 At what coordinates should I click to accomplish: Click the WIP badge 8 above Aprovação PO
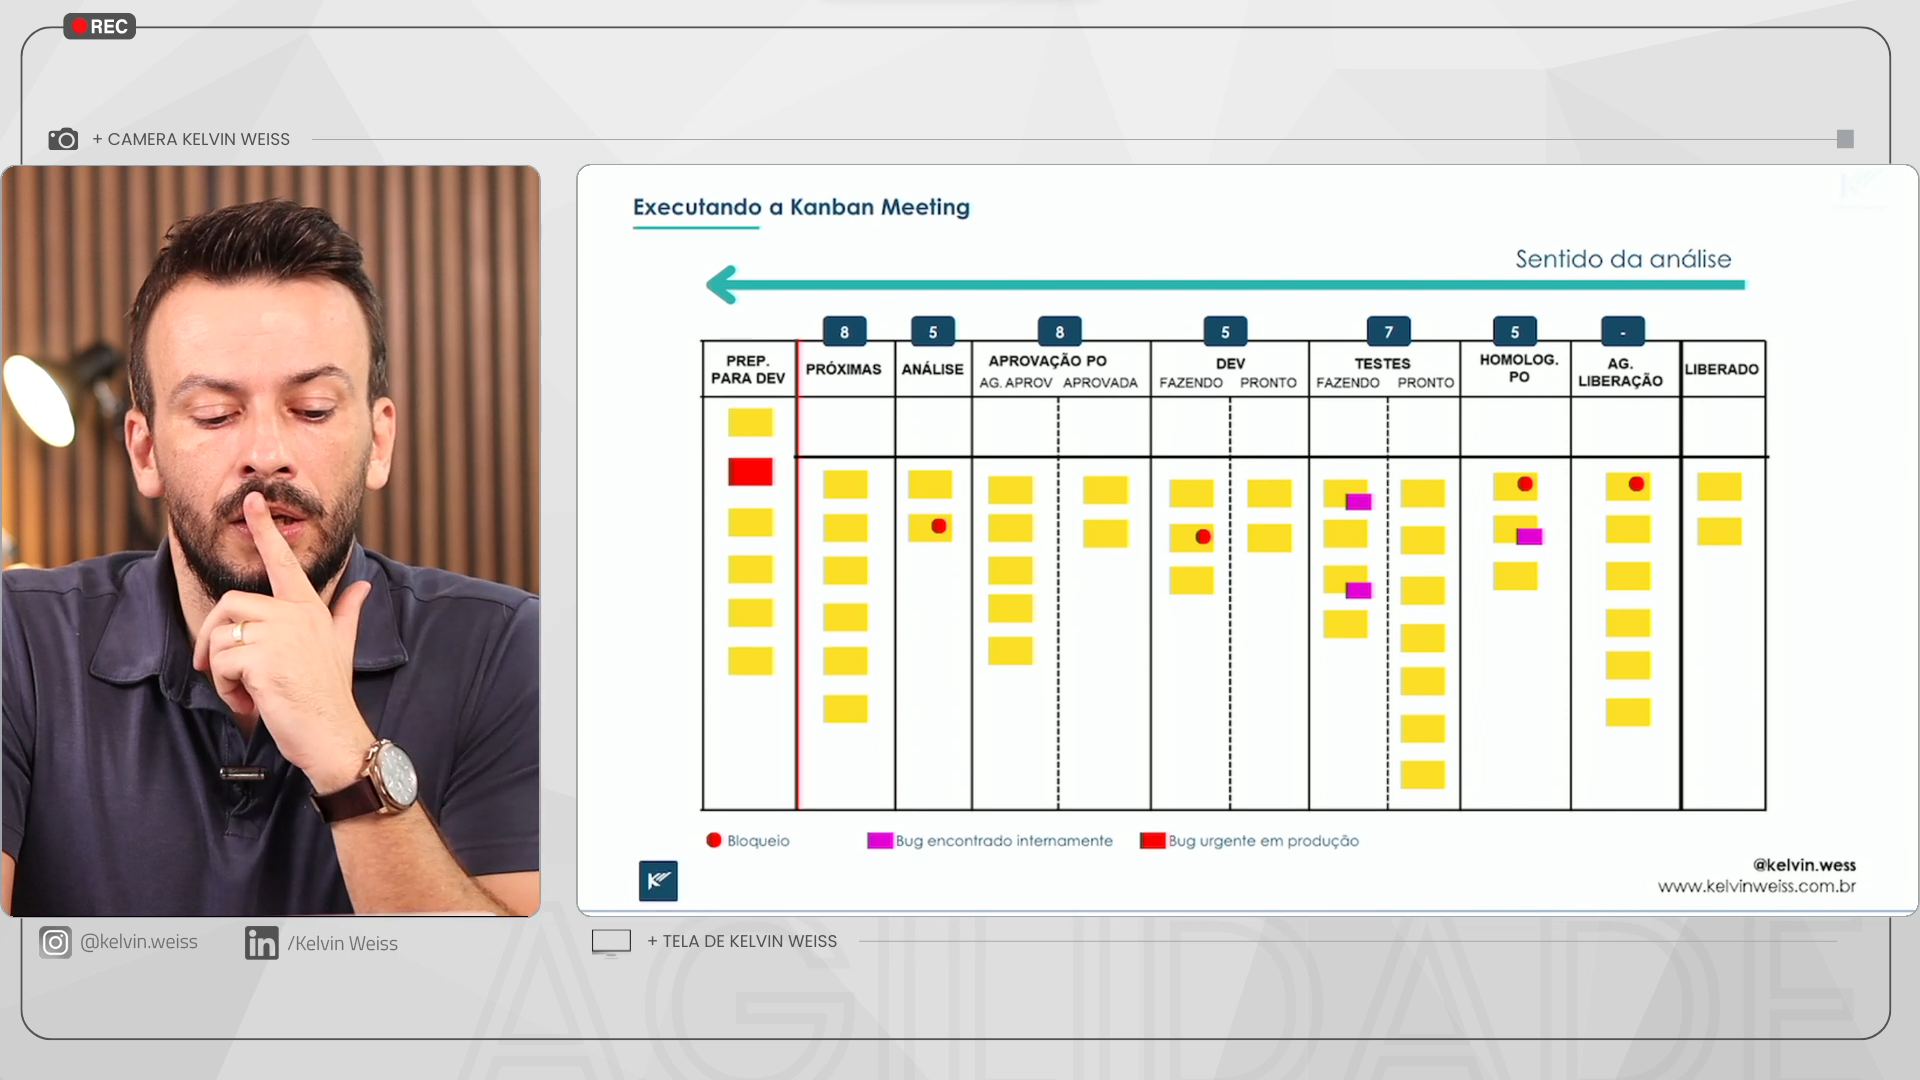pos(1059,331)
